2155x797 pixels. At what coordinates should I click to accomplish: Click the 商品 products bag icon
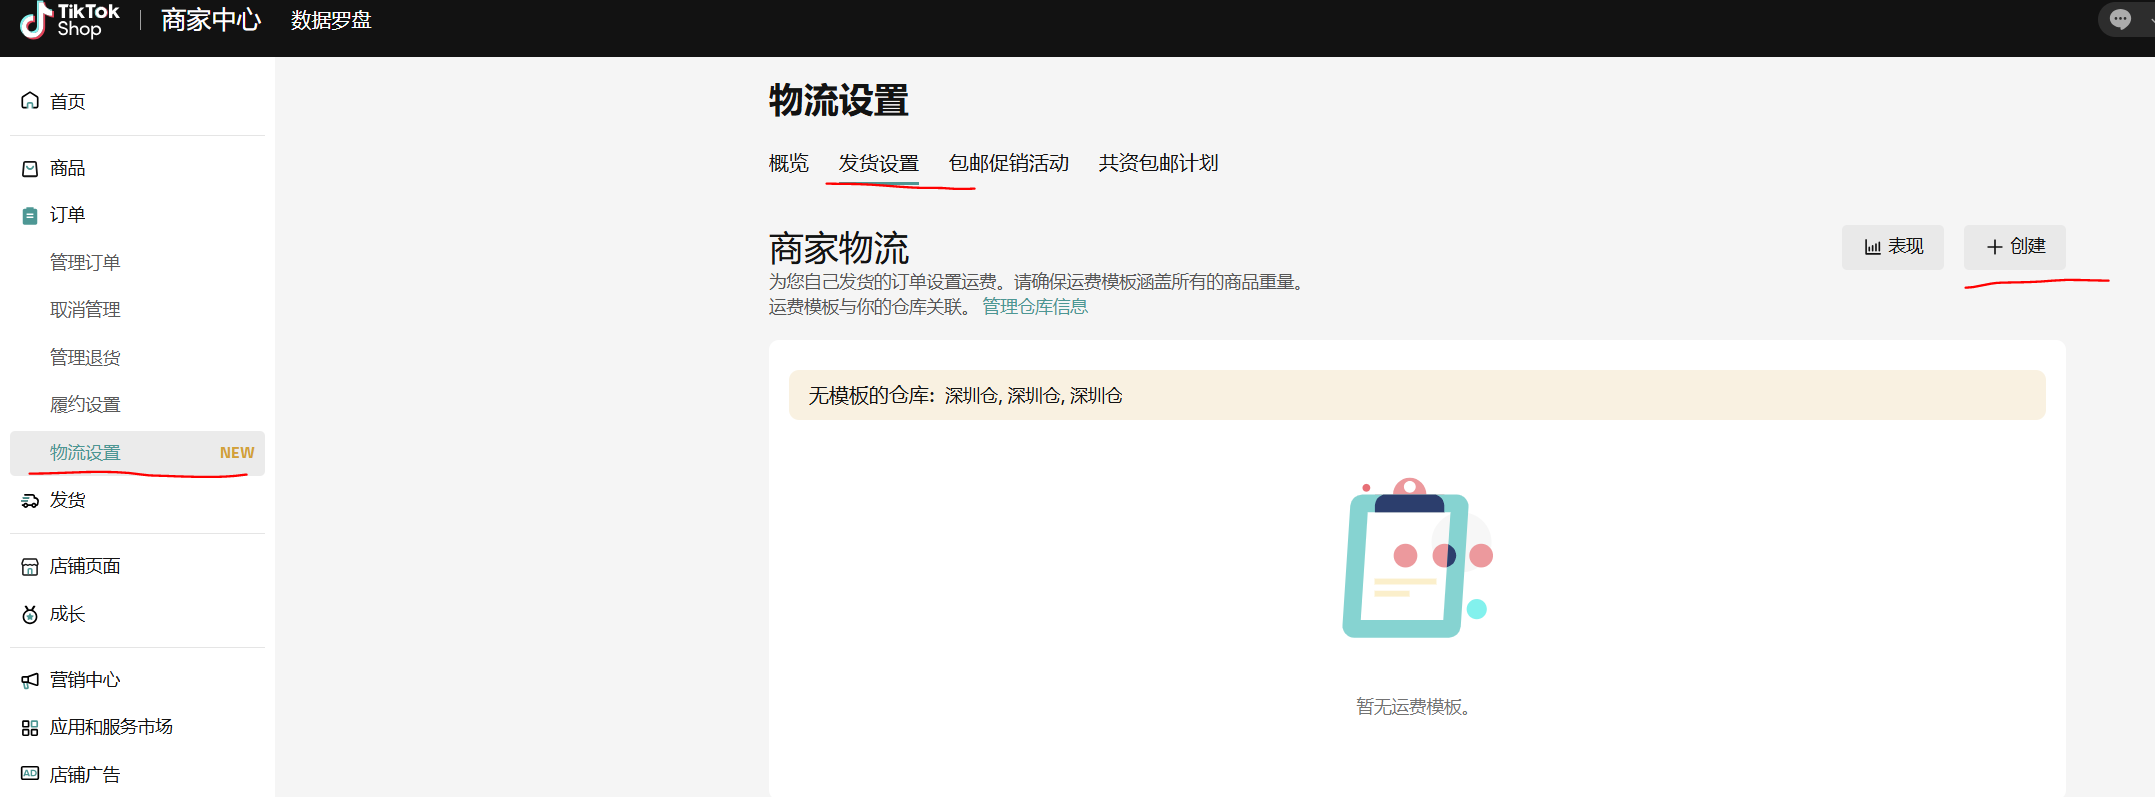click(30, 169)
